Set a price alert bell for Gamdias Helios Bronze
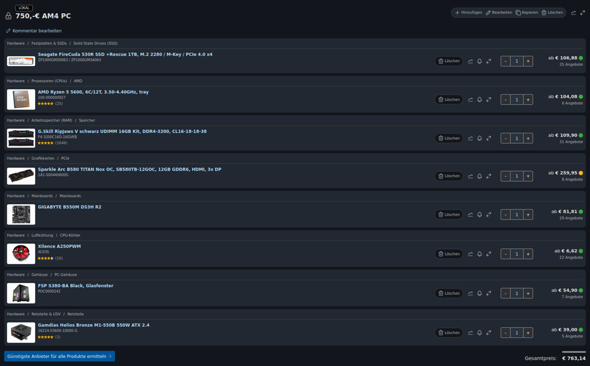This screenshot has width=590, height=366. click(479, 333)
